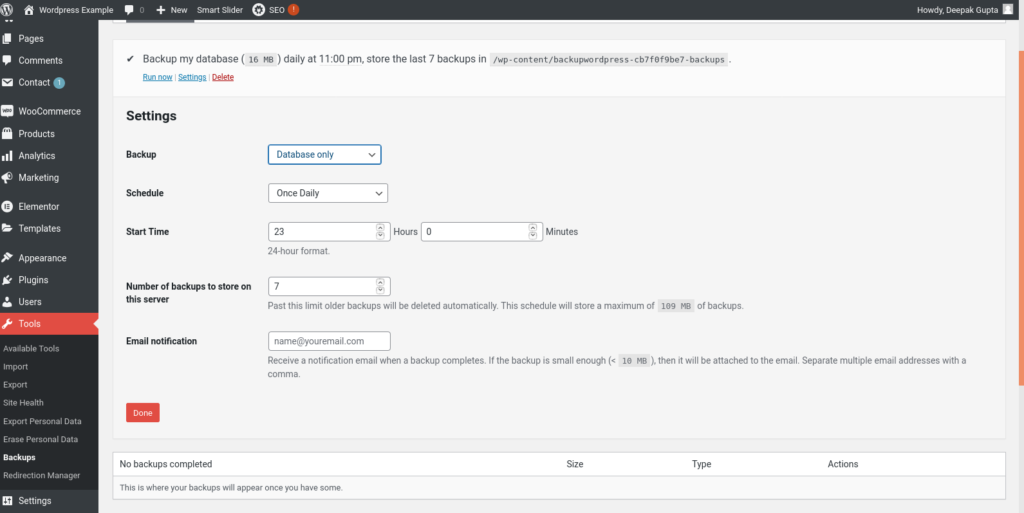Click the Appearance paintbrush icon
This screenshot has height=513, width=1024.
[x=8, y=258]
